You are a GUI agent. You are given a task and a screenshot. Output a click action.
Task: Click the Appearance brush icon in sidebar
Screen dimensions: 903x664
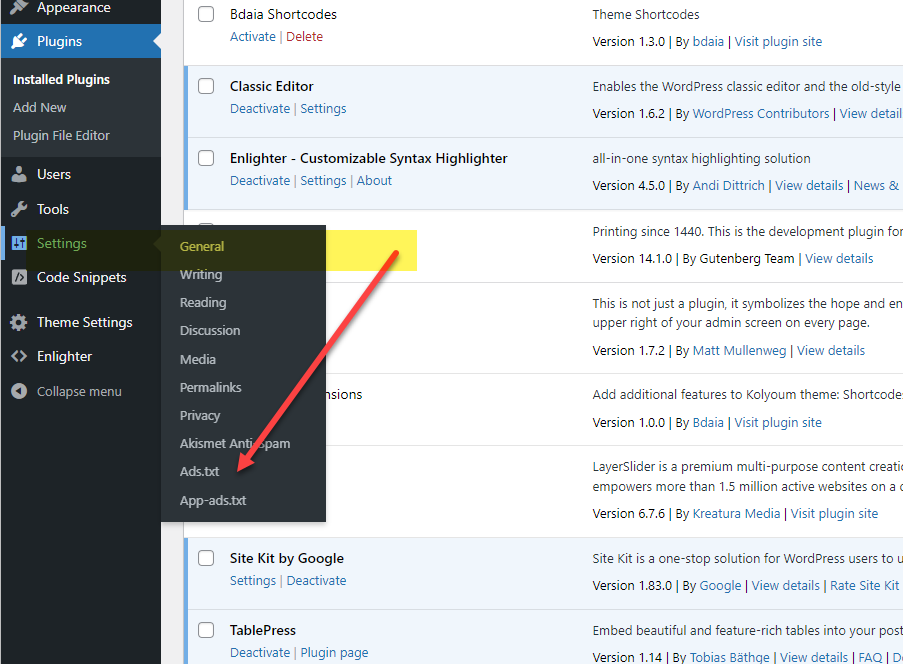click(x=19, y=7)
